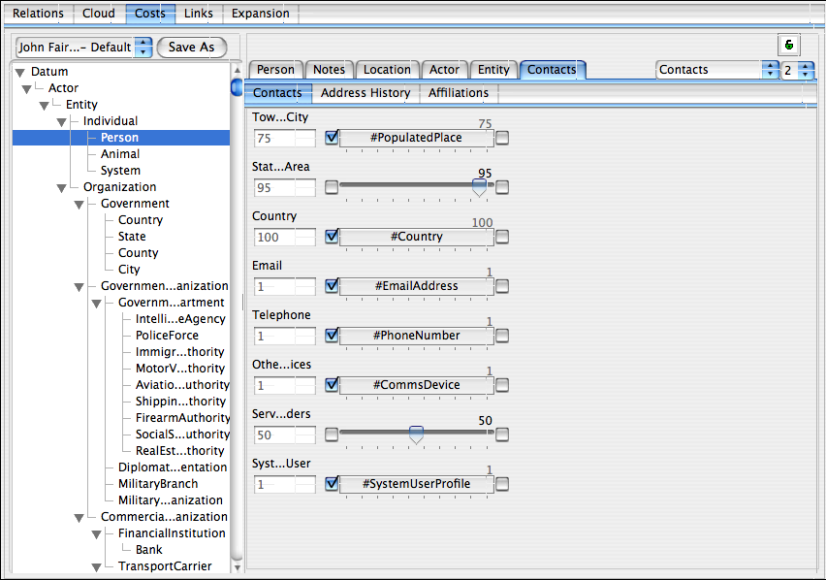The height and width of the screenshot is (580, 826).
Task: Click the Stat...Area value field showing 95
Action: click(x=284, y=188)
